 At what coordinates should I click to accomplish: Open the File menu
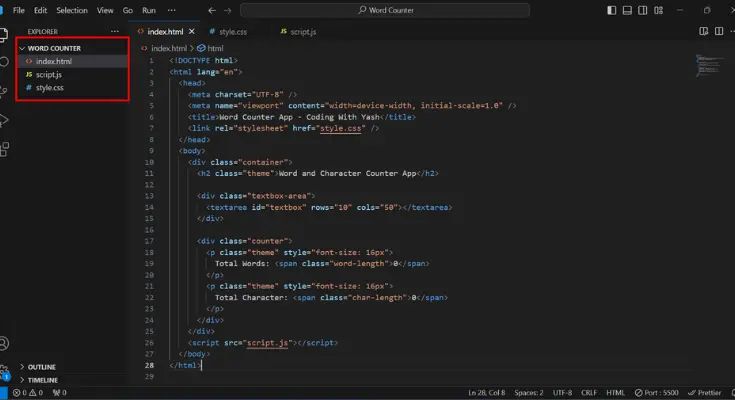pos(19,10)
